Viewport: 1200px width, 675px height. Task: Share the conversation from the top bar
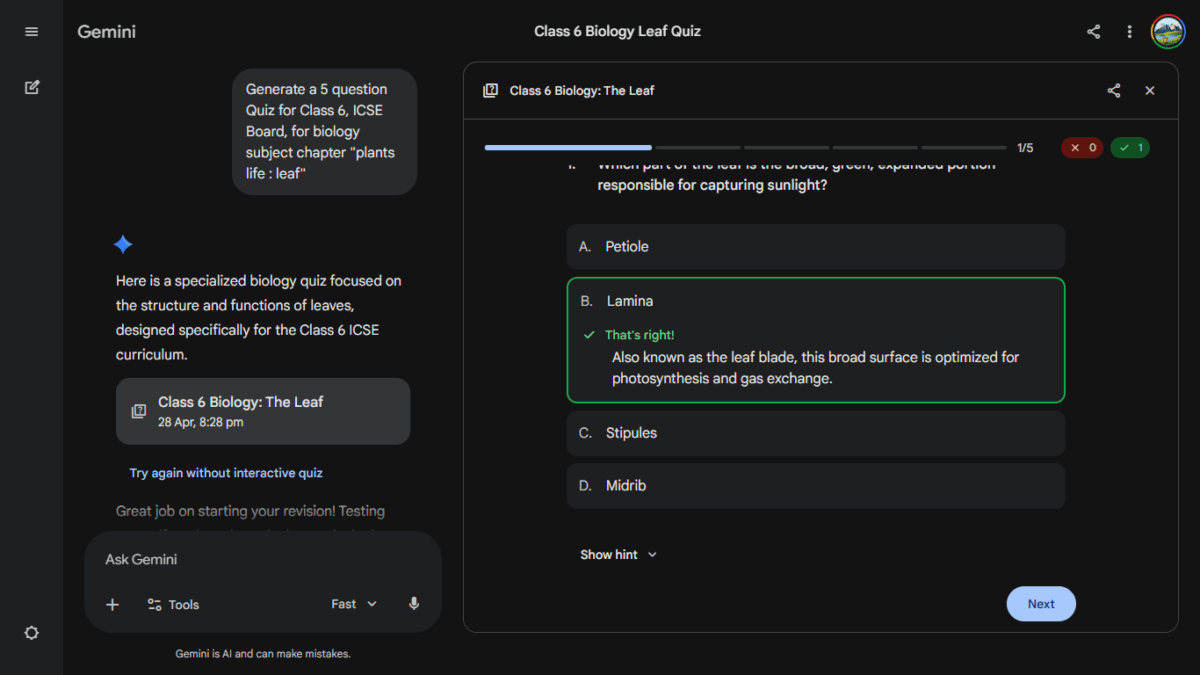coord(1093,32)
